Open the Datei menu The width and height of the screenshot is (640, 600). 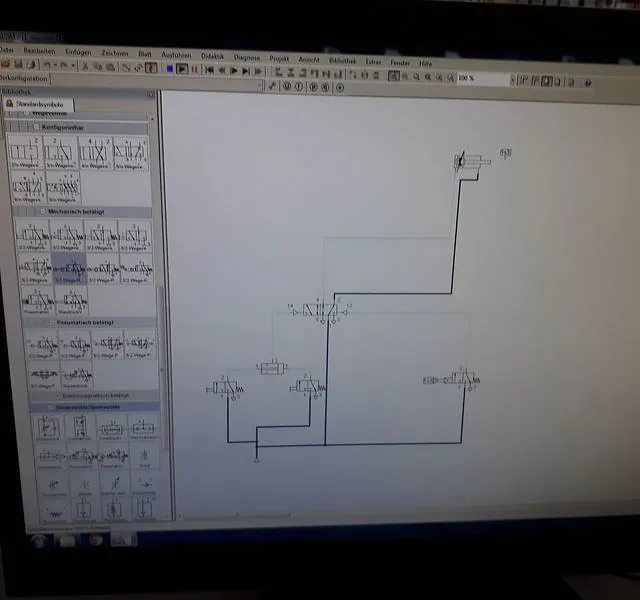[x=6, y=50]
